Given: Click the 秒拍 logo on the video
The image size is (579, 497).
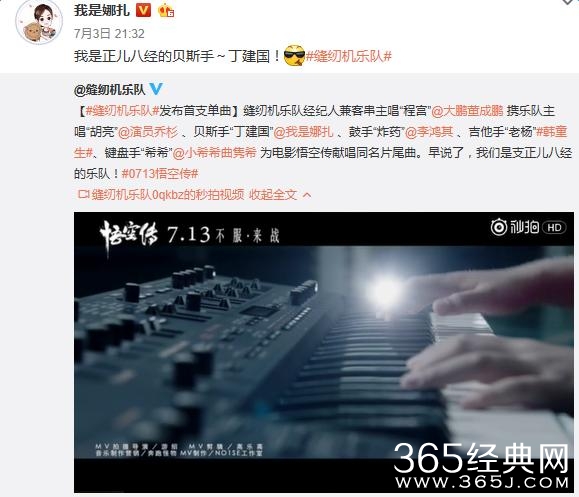Looking at the screenshot, I should click(514, 227).
